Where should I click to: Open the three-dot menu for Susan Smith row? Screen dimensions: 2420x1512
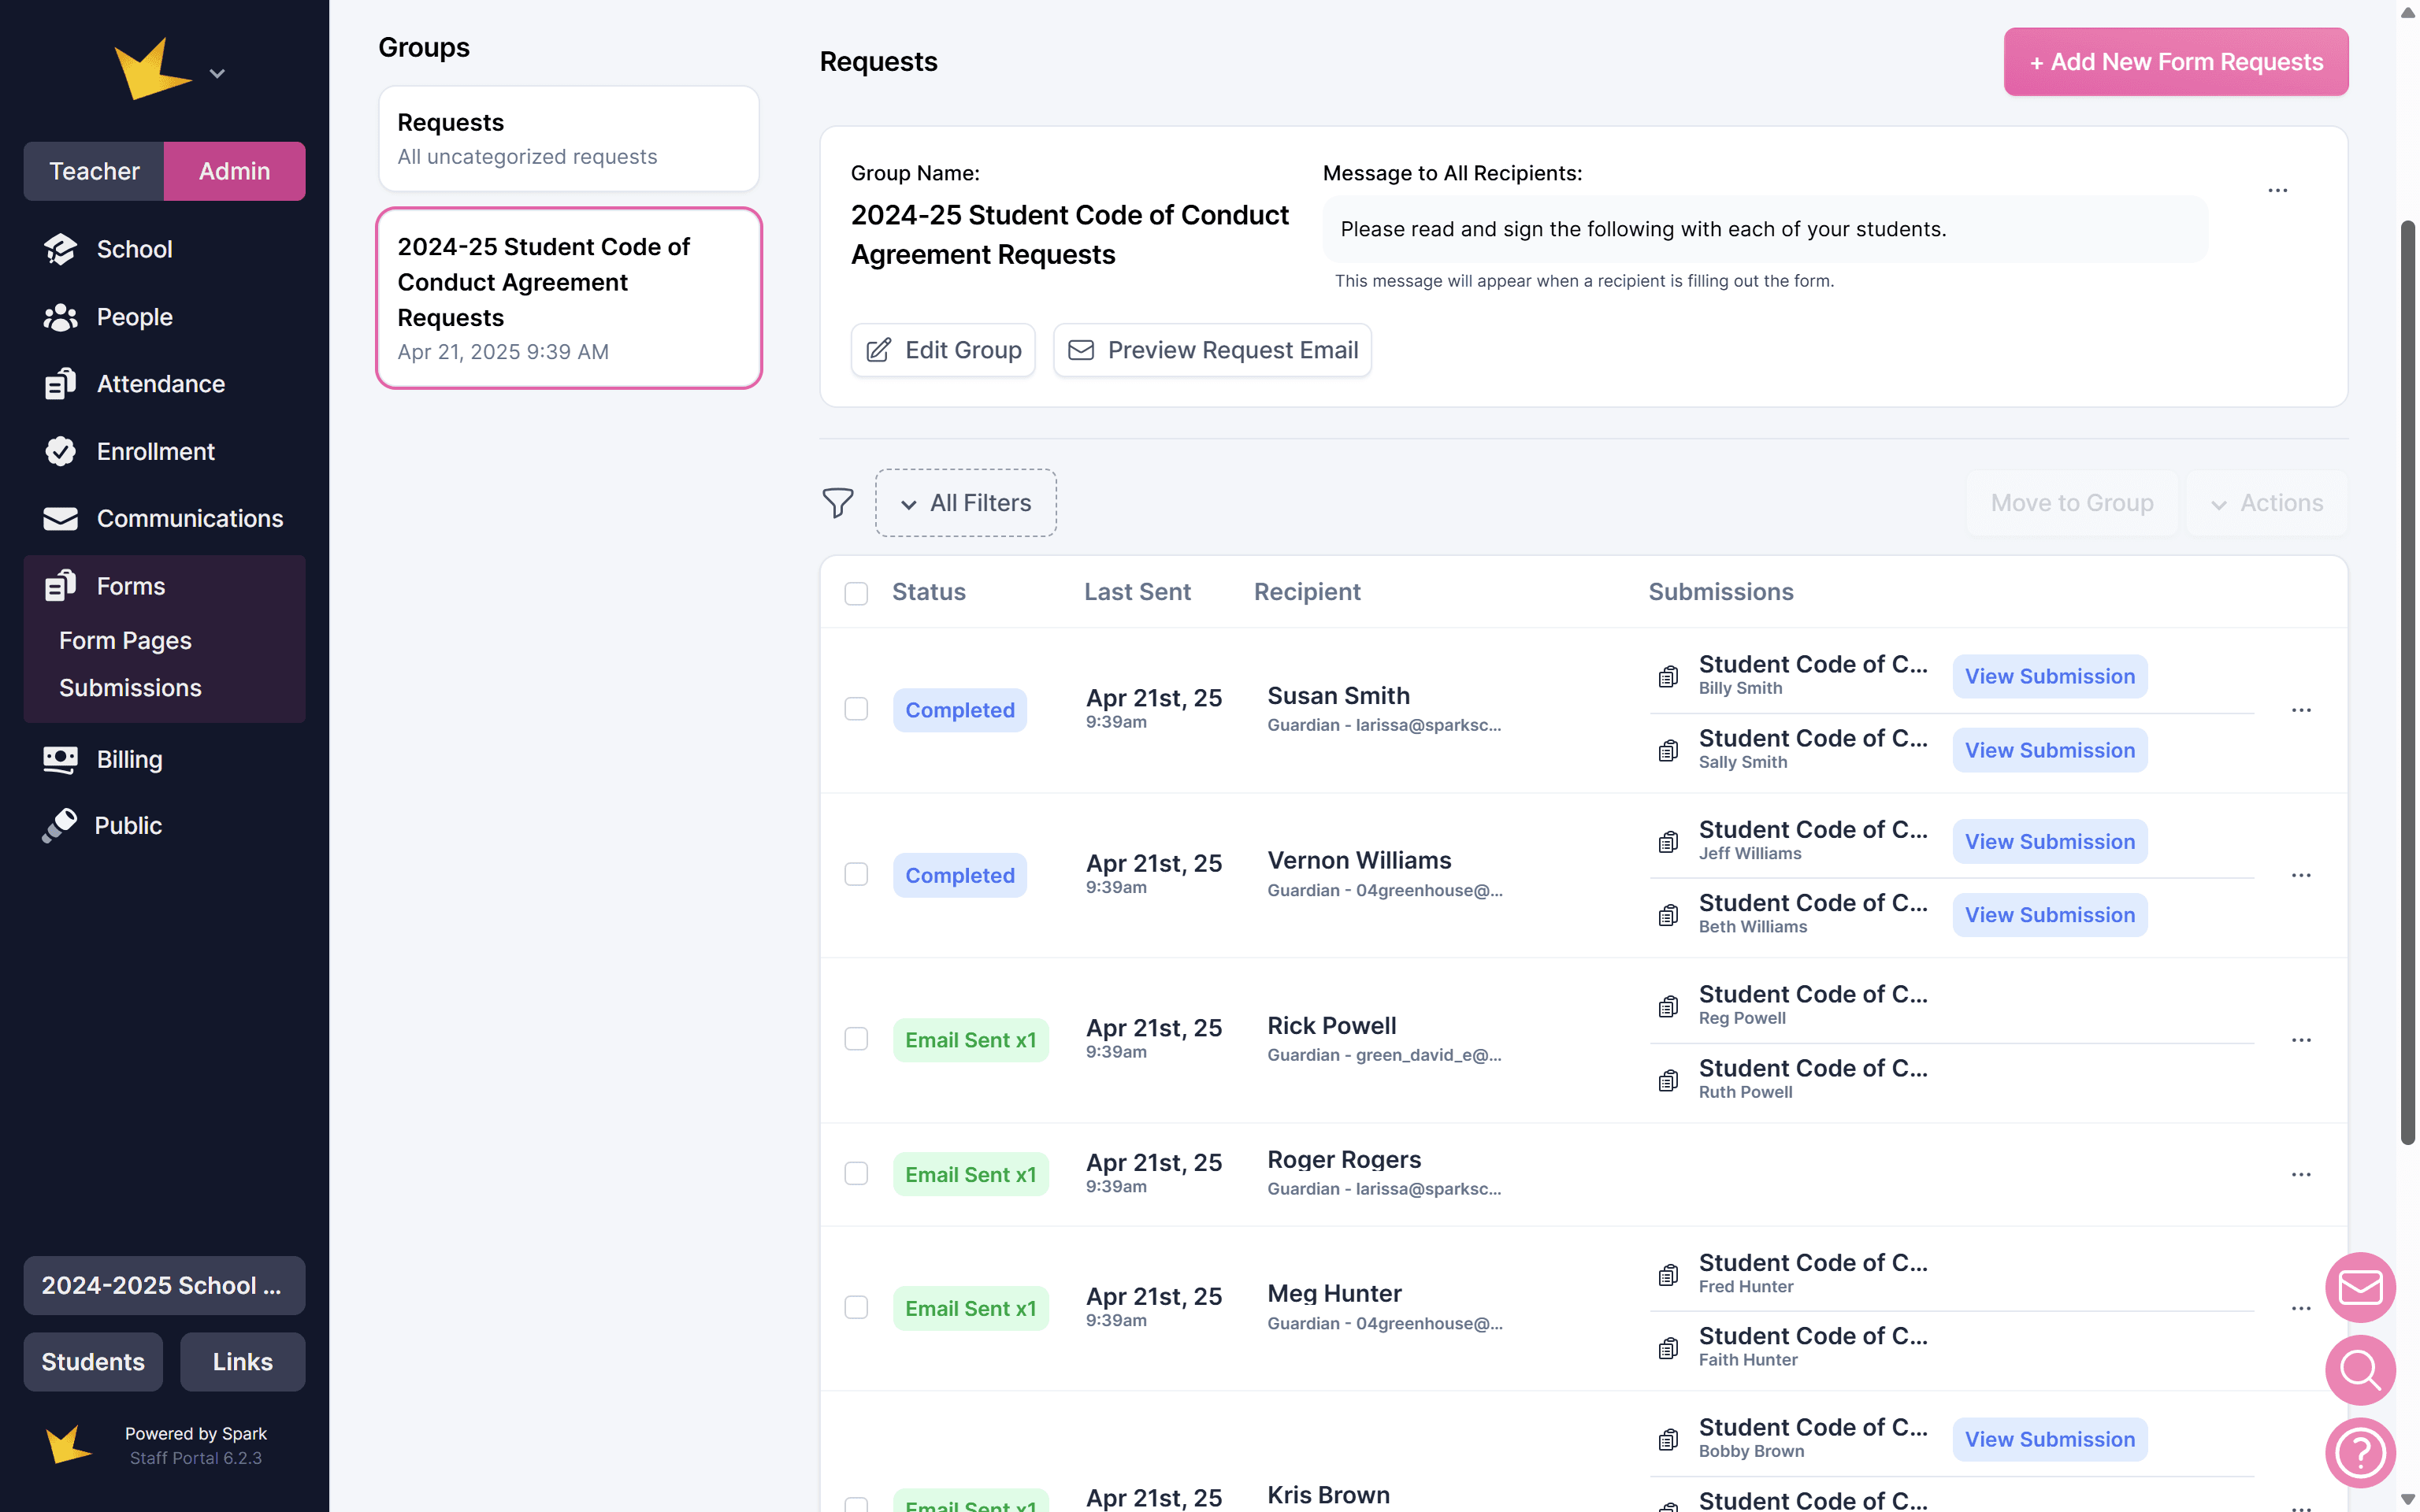point(2300,710)
